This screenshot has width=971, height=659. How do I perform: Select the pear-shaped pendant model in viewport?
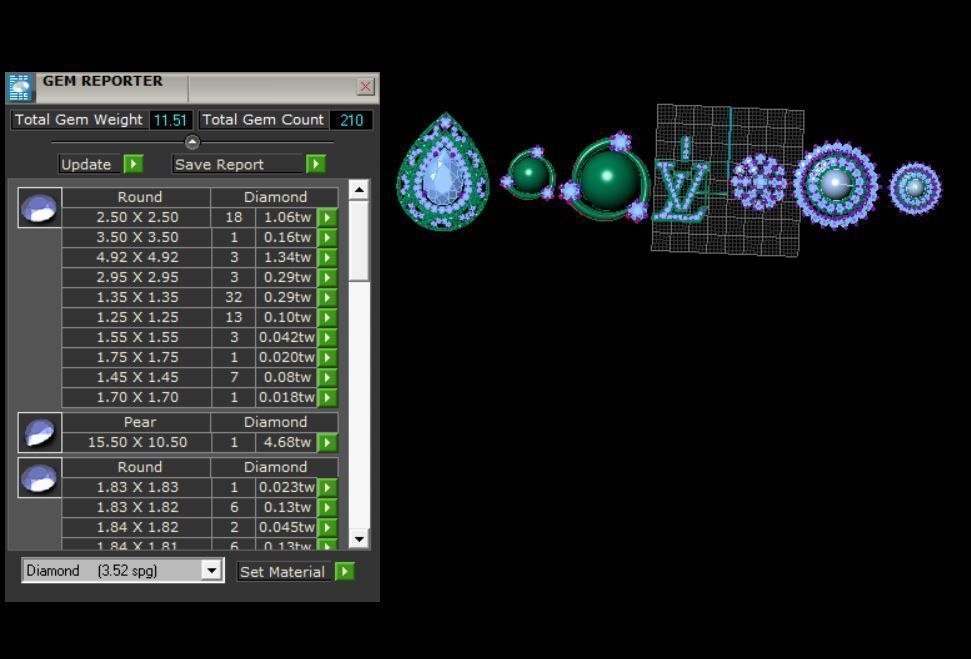443,172
